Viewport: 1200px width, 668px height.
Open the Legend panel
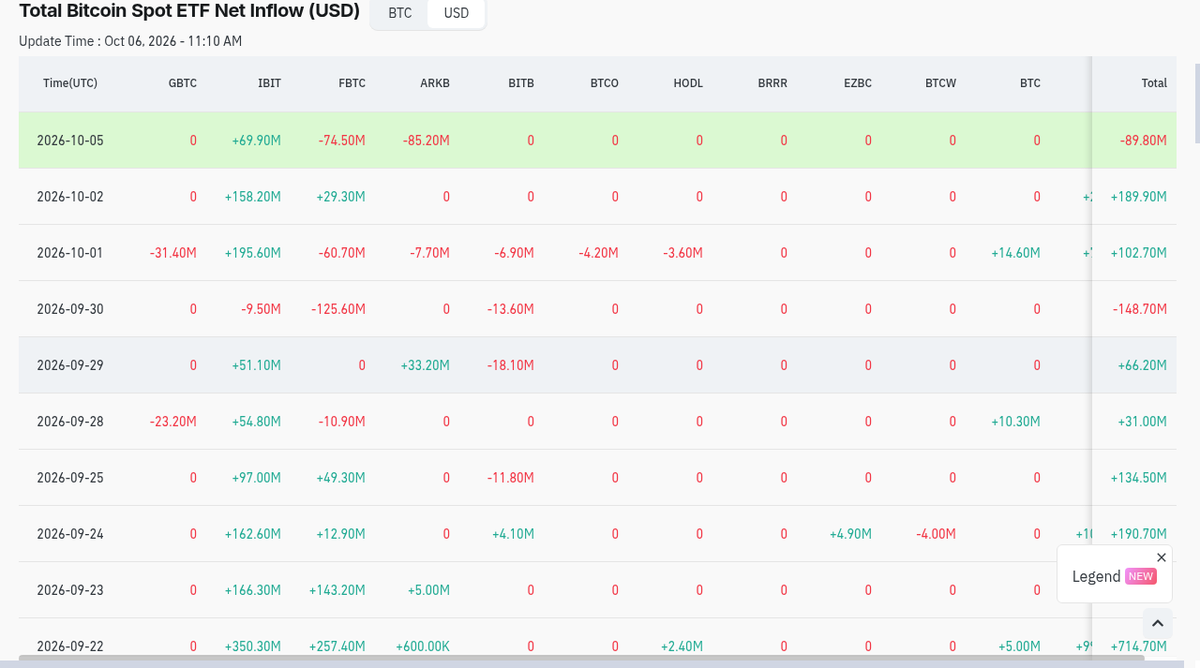1114,576
